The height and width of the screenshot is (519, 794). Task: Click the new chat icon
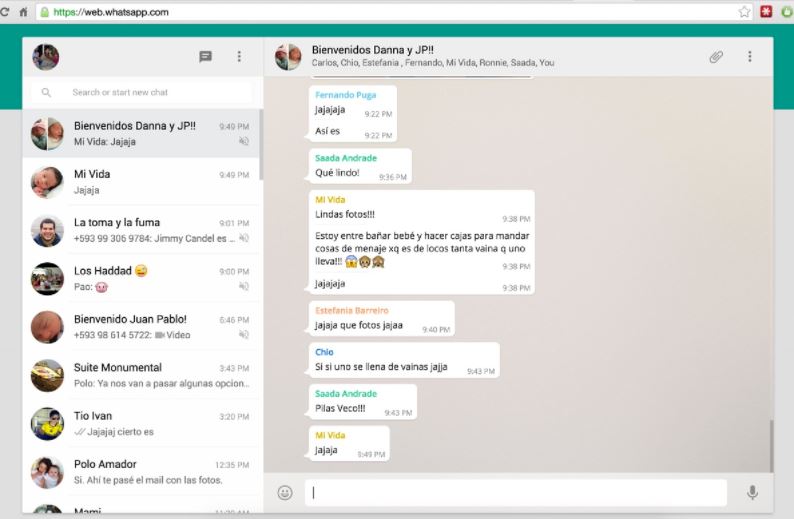click(206, 57)
